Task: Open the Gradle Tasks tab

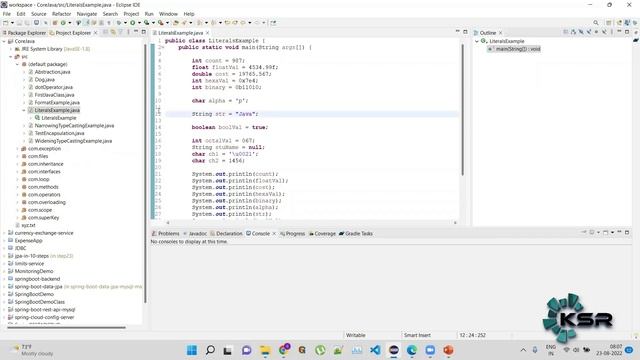Action: pyautogui.click(x=356, y=233)
